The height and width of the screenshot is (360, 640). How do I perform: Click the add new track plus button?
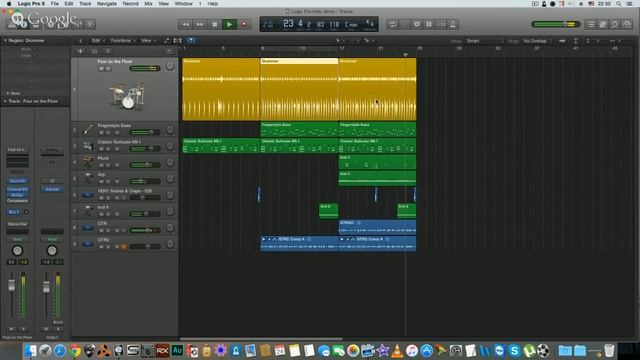coord(80,51)
